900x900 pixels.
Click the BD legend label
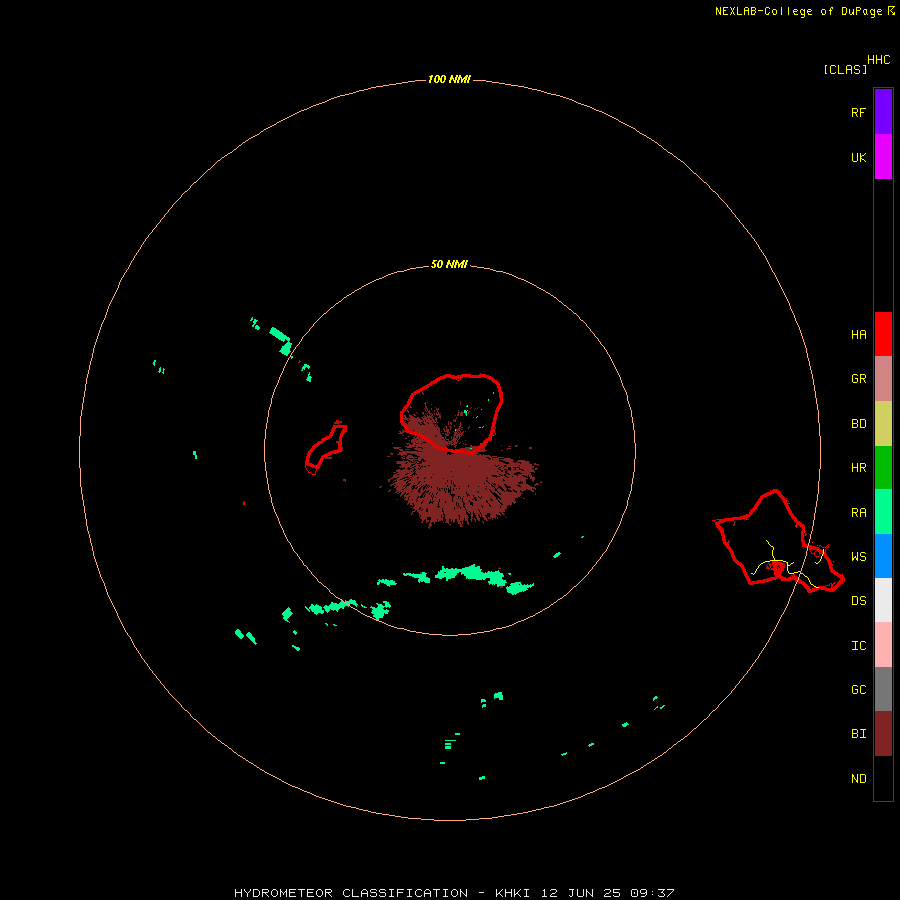point(858,424)
